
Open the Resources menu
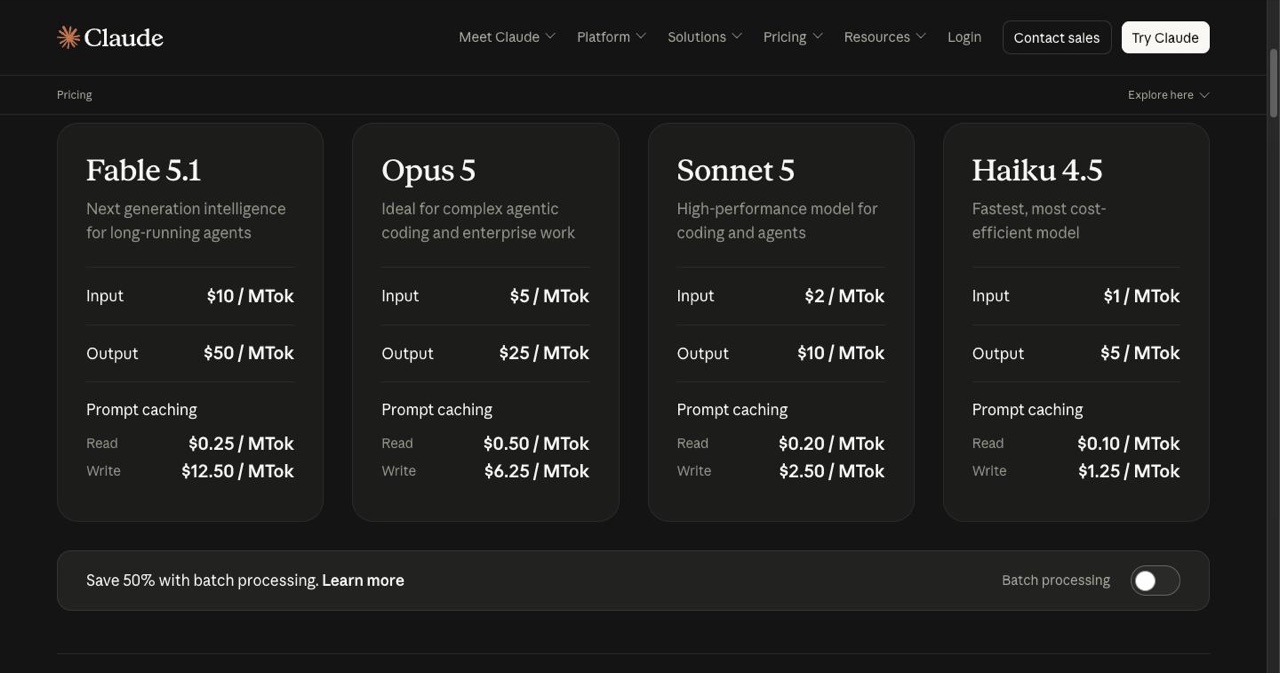(x=885, y=37)
